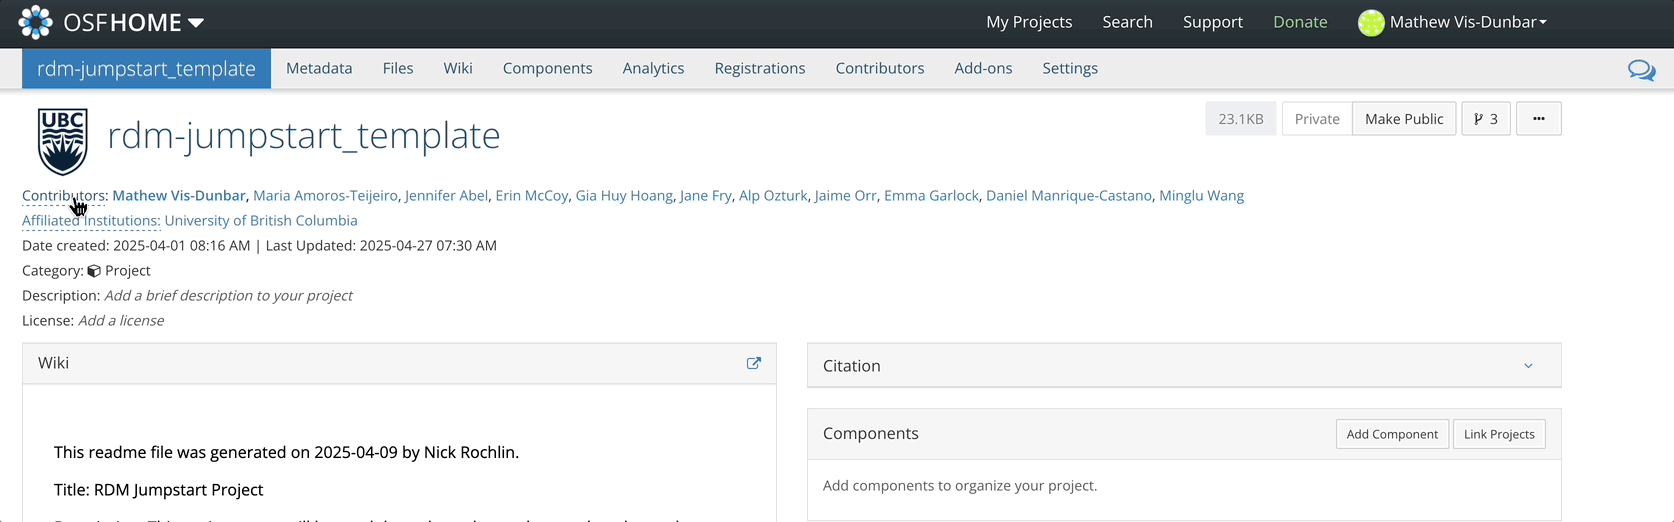
Task: Click the Mathew Vis-Dunbar user avatar
Action: pos(1371,22)
